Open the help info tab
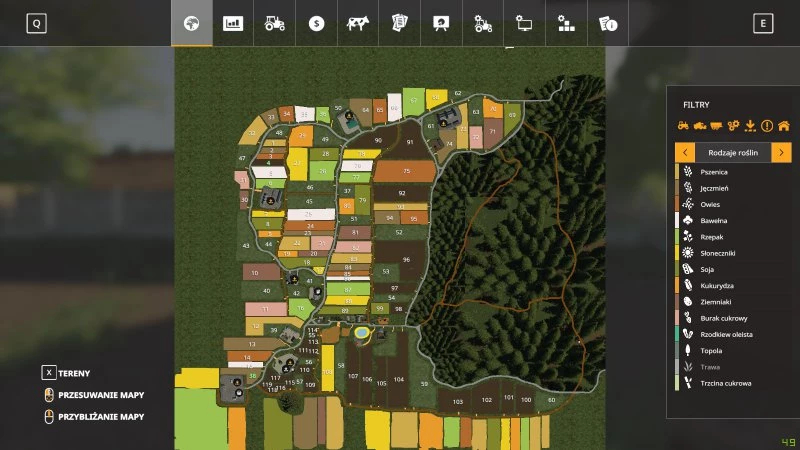Viewport: 800px width, 450px height. 607,23
